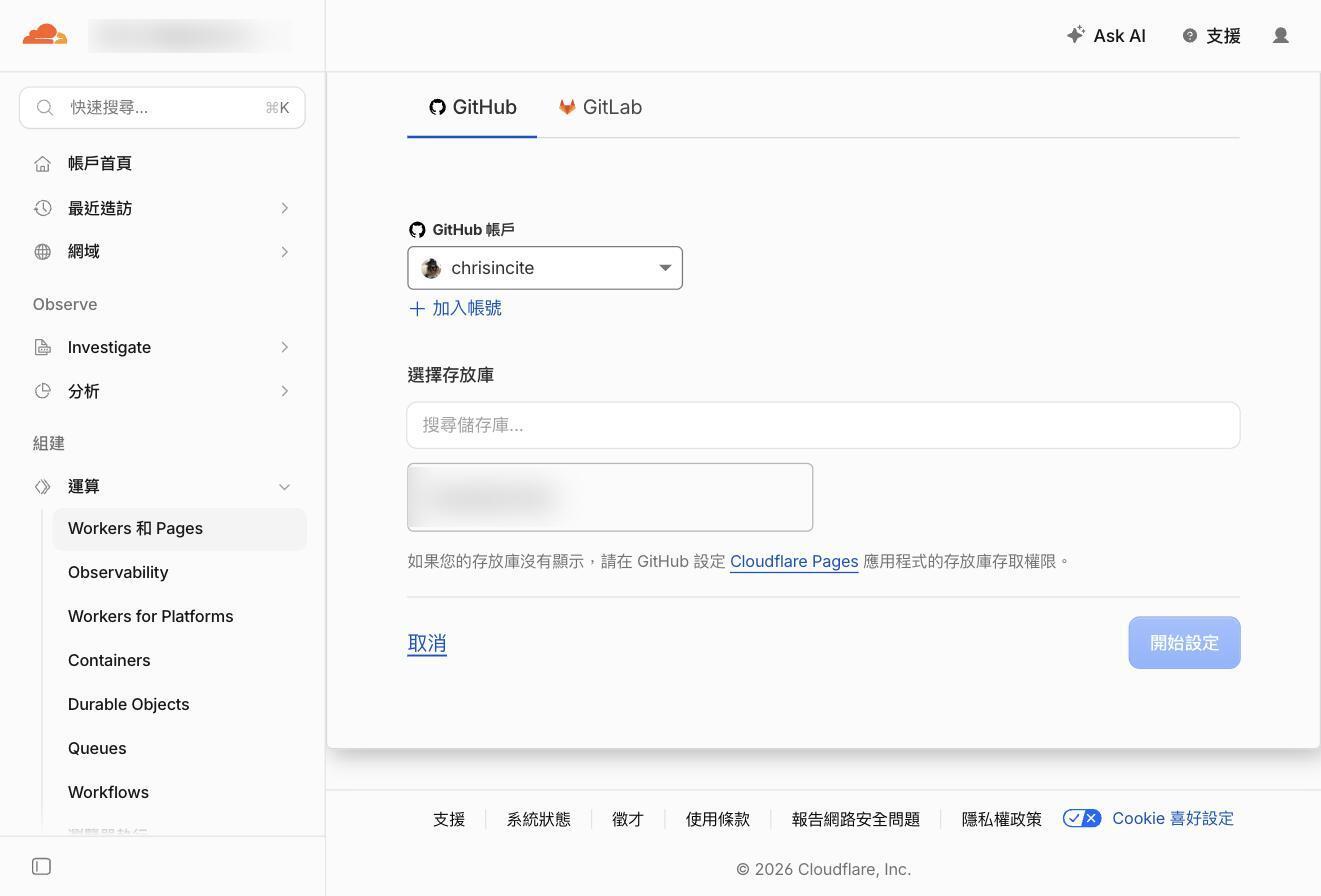
Task: Toggle the Cookie 喜好設定 switch icon
Action: point(1081,818)
